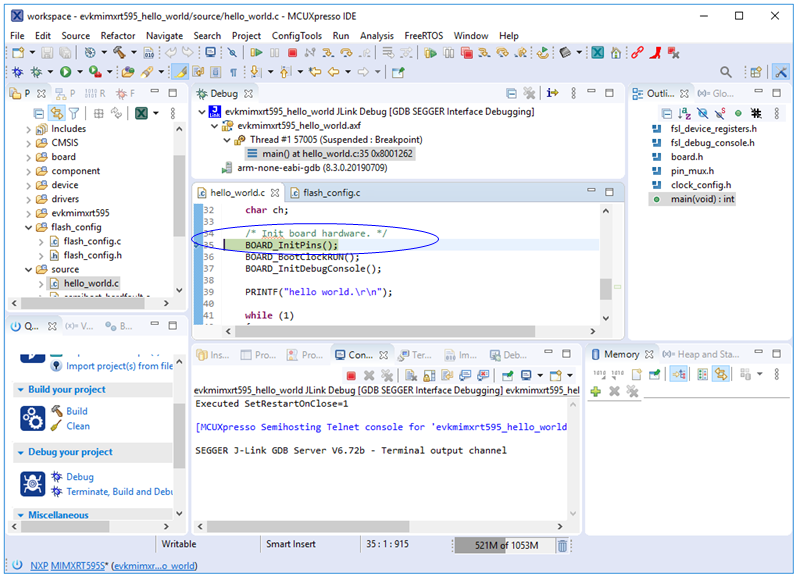Switch to the Heap and Stack tab
The width and height of the screenshot is (800, 580).
click(x=701, y=355)
